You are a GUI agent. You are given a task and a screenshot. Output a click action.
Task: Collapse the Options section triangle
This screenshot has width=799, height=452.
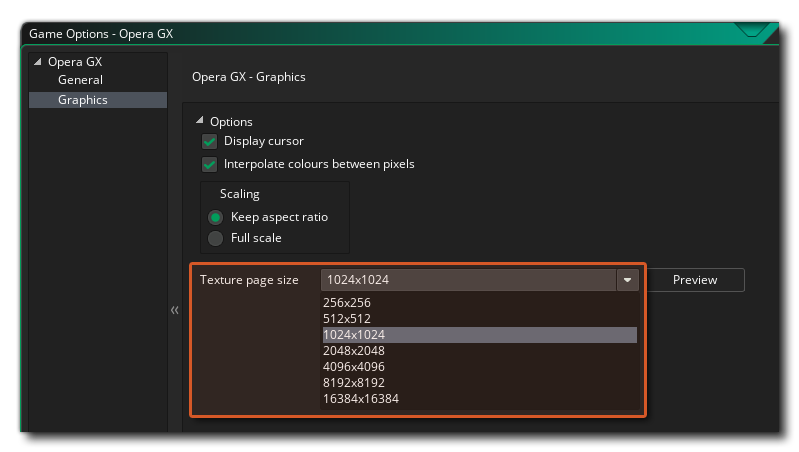coord(200,121)
